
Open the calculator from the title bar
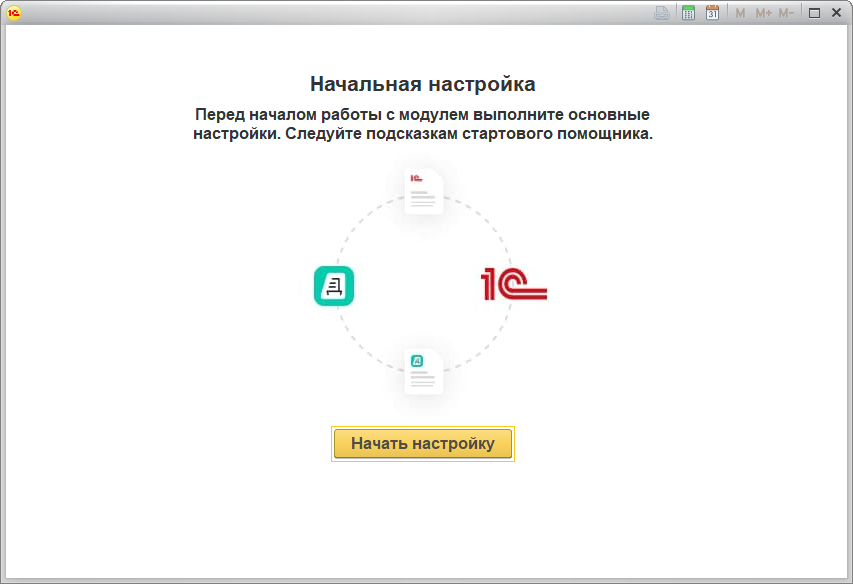coord(688,13)
